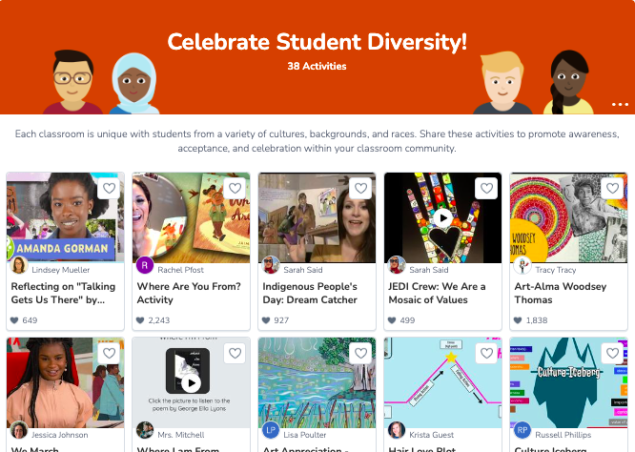Open Reflecting on "Talking Gets Us There" activity

pos(63,293)
